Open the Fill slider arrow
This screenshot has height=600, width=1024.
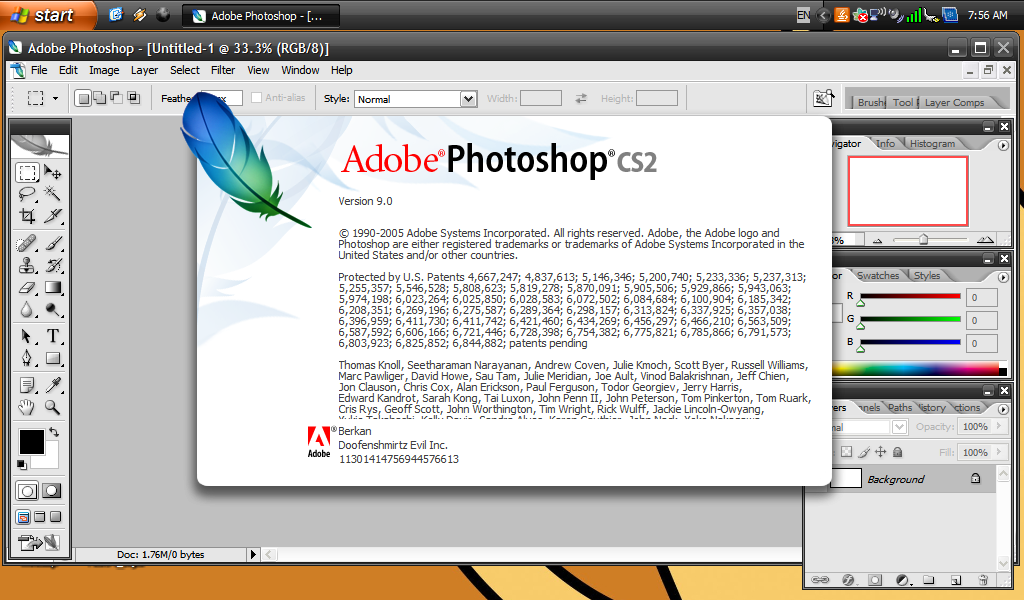point(999,452)
